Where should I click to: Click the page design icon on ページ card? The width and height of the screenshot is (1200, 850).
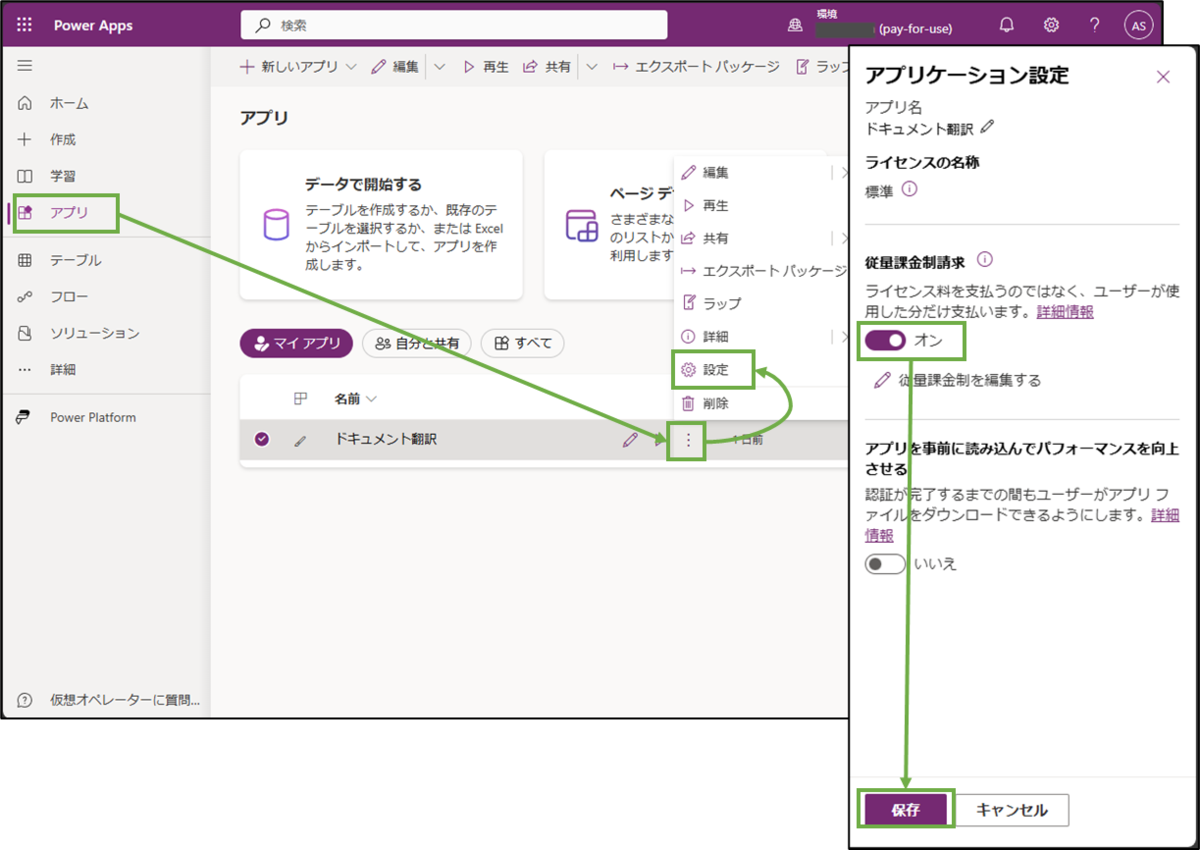coord(581,225)
